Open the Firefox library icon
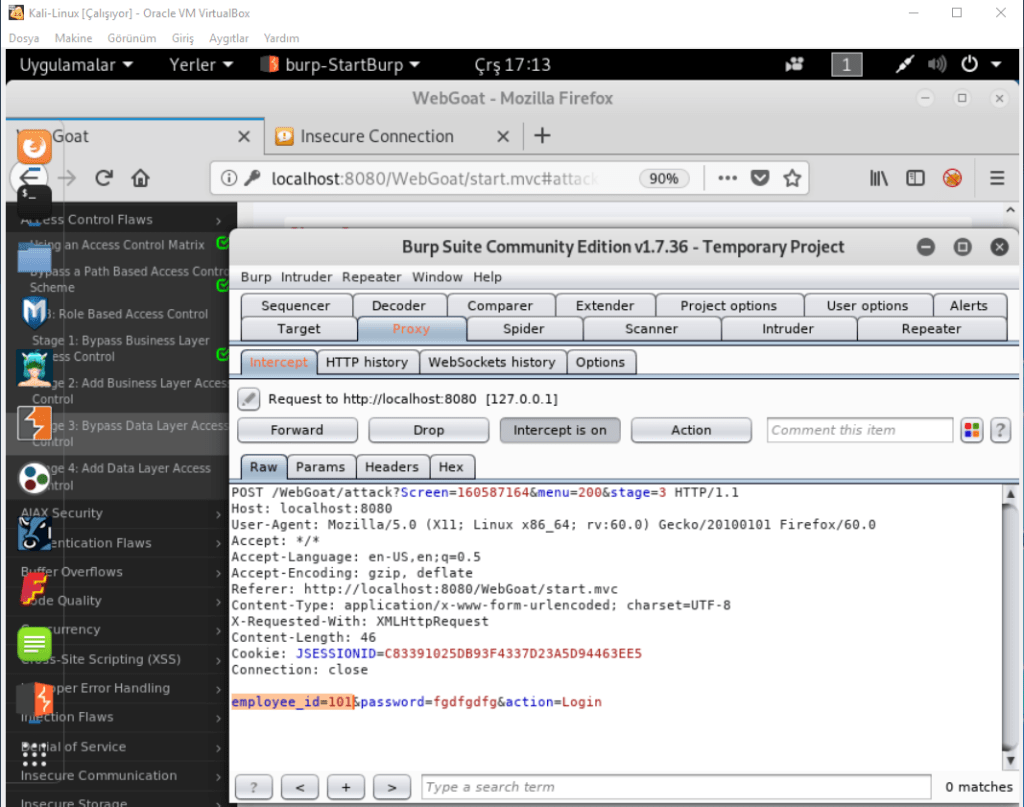Viewport: 1024px width, 807px height. pos(879,178)
